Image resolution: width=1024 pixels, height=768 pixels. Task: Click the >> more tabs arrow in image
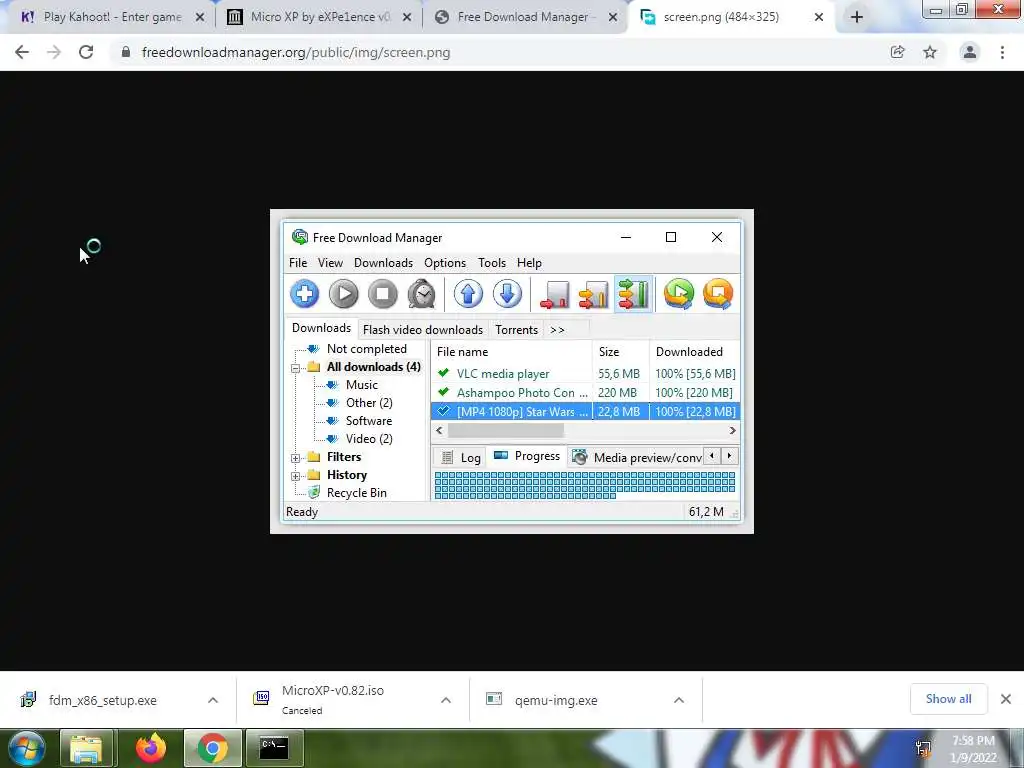557,330
